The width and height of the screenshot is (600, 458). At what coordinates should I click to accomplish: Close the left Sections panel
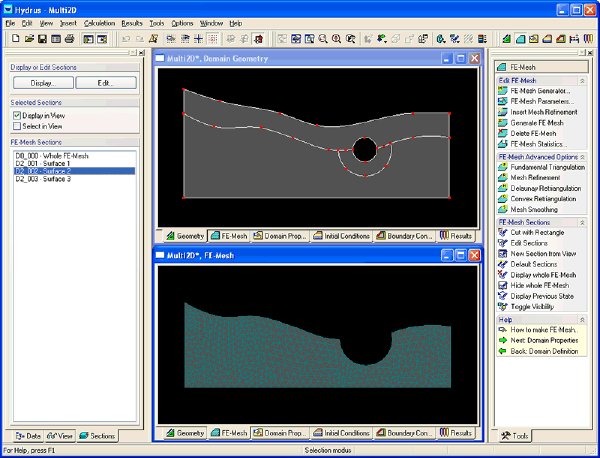pyautogui.click(x=141, y=53)
